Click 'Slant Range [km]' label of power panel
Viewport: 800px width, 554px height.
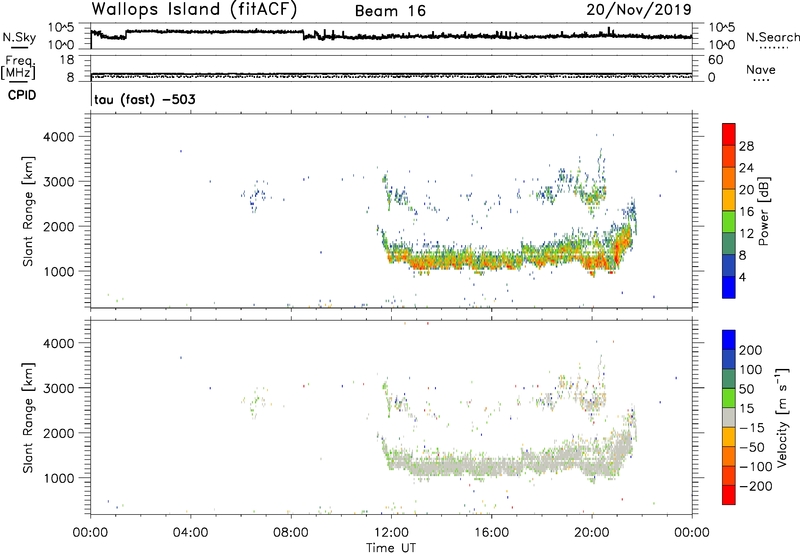coord(28,211)
